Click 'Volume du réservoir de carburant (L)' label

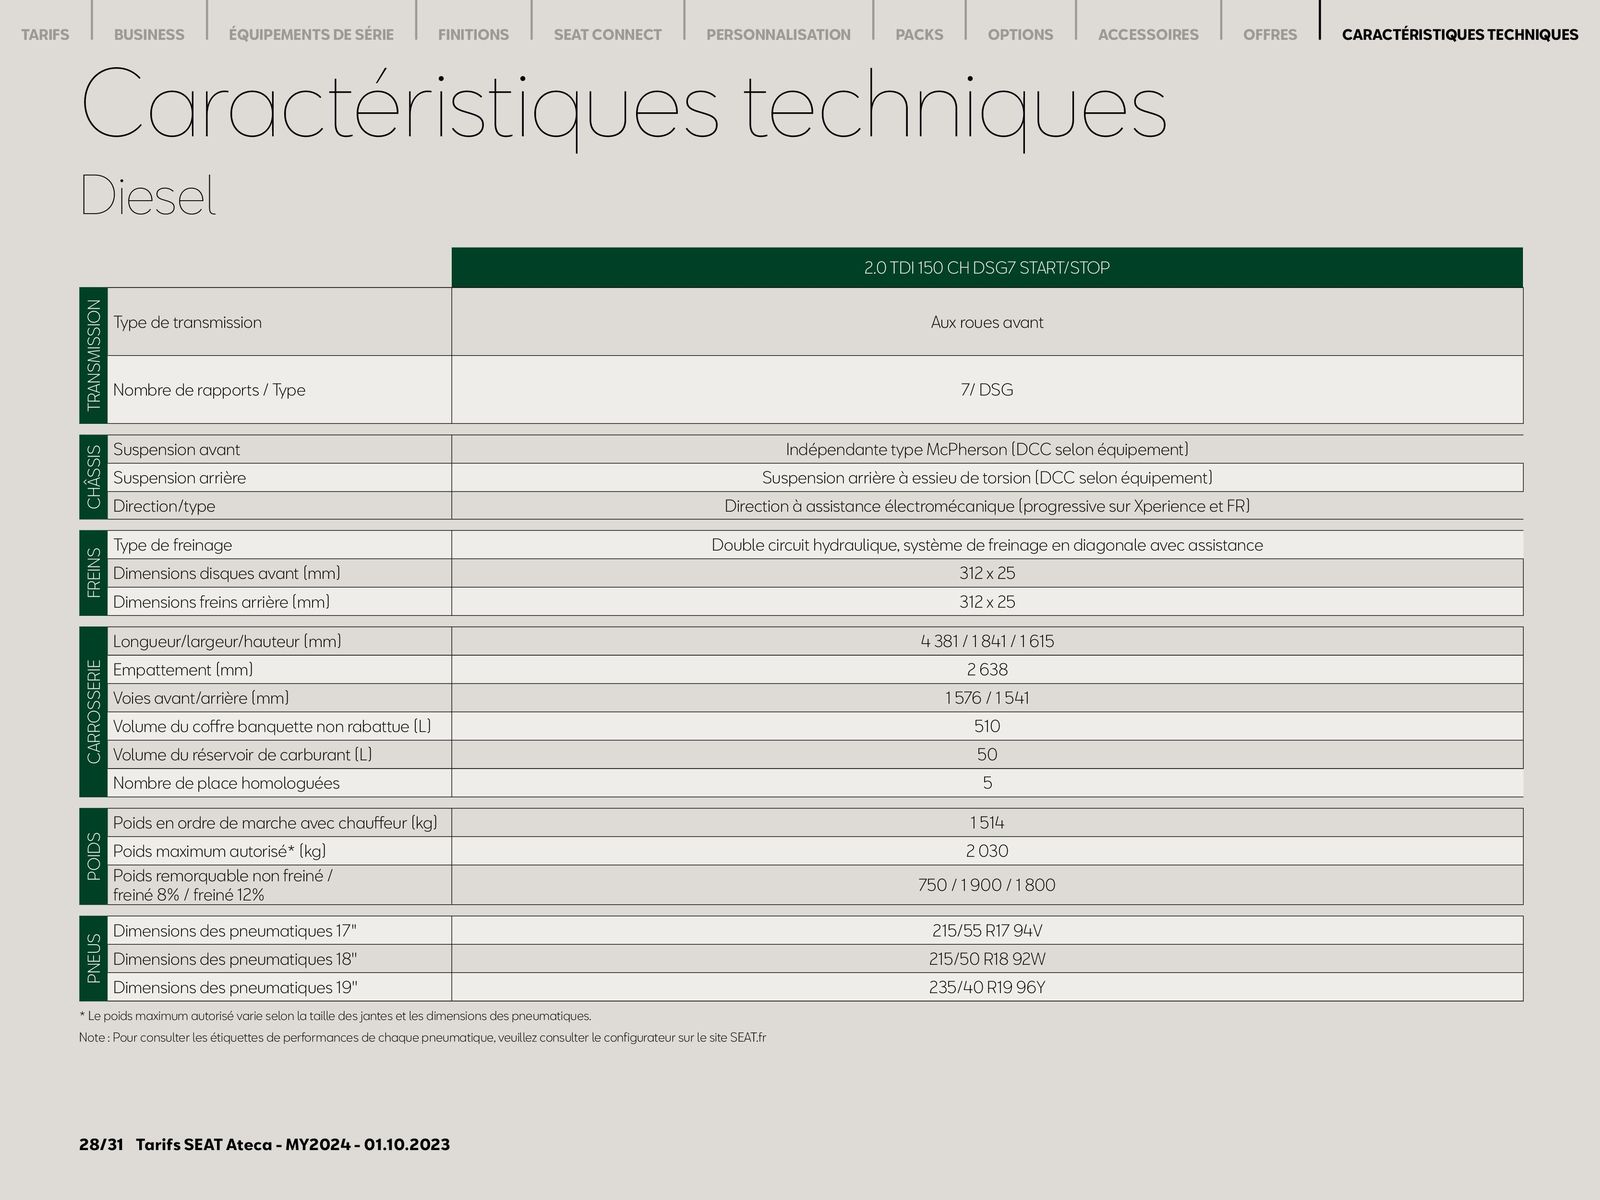tap(242, 755)
